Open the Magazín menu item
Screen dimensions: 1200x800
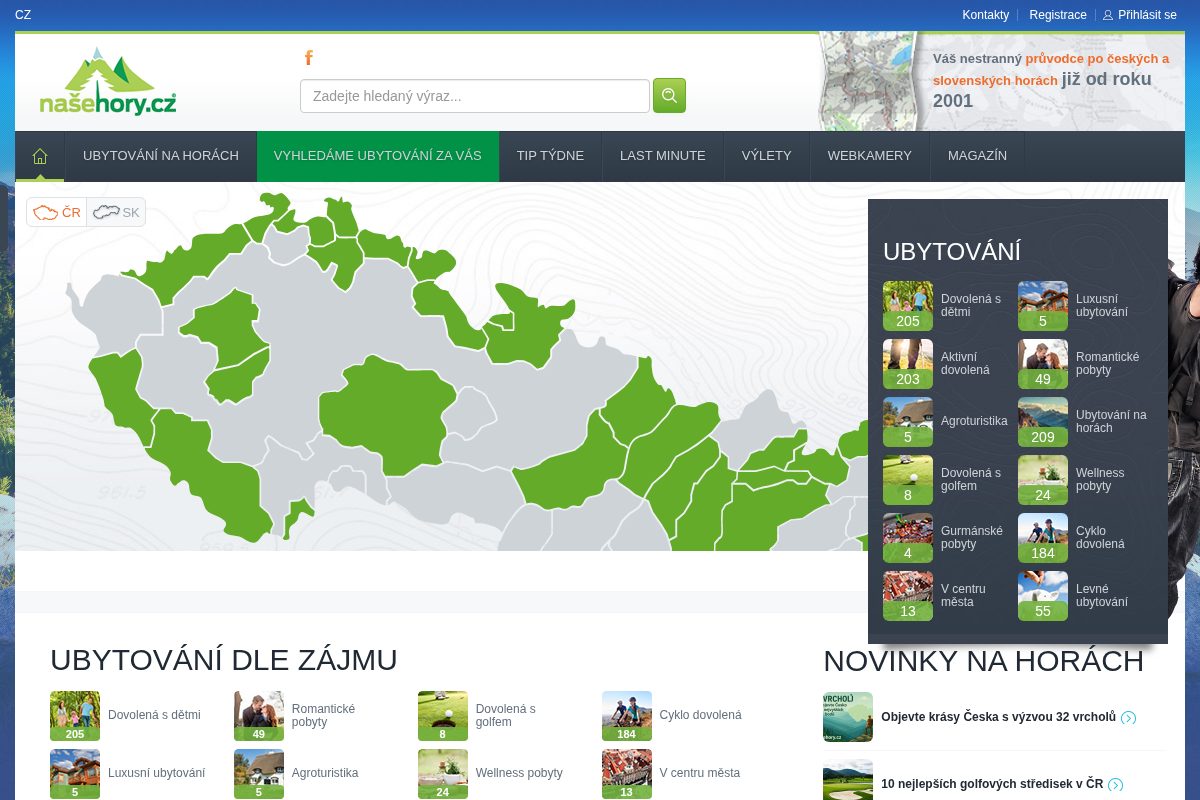pos(977,156)
